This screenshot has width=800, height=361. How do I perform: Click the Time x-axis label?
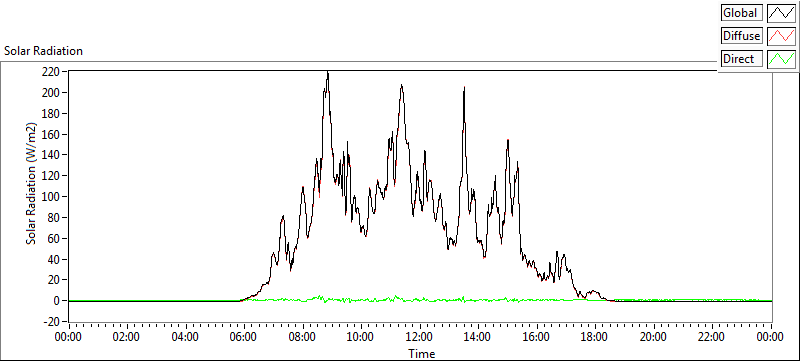click(421, 353)
